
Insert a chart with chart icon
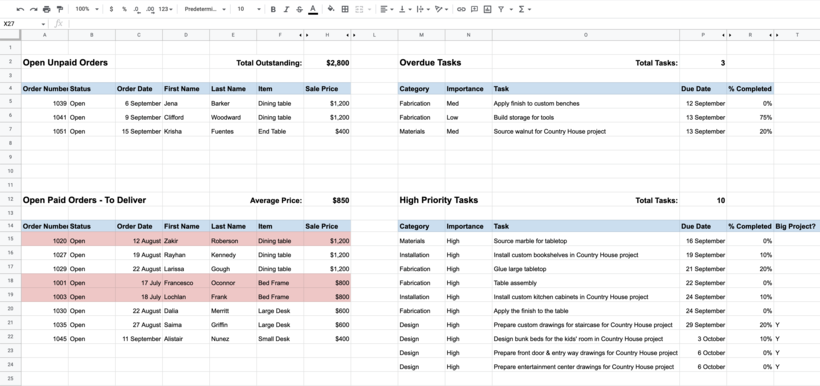point(487,9)
